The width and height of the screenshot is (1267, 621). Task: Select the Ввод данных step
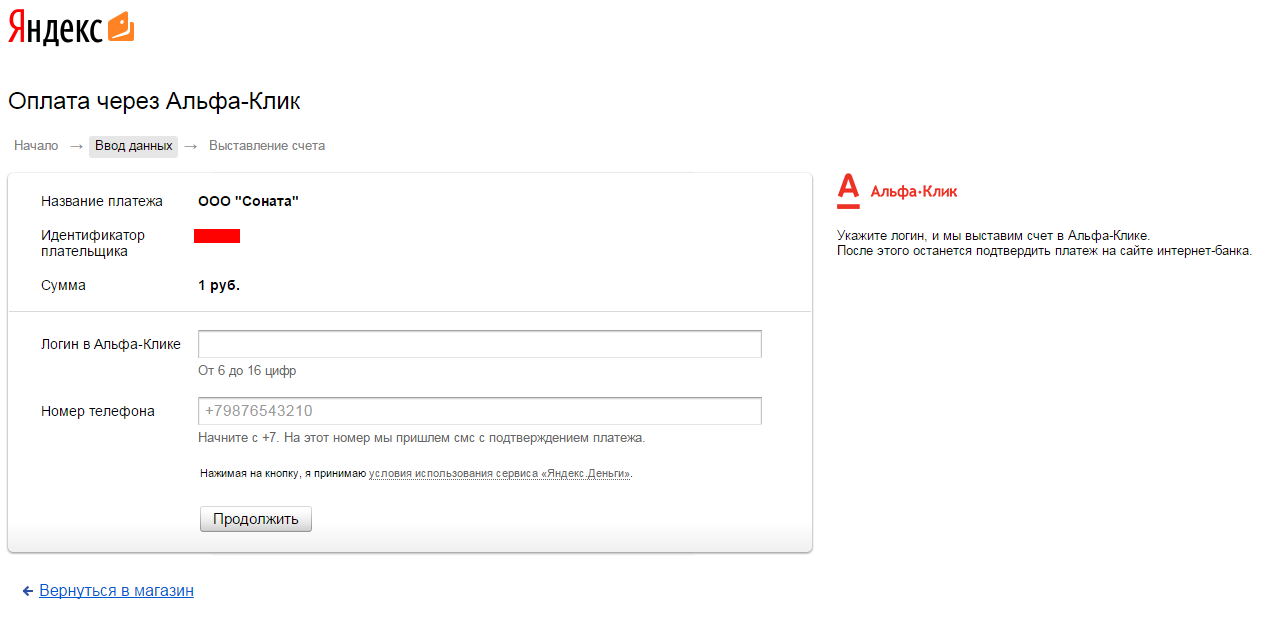[133, 146]
